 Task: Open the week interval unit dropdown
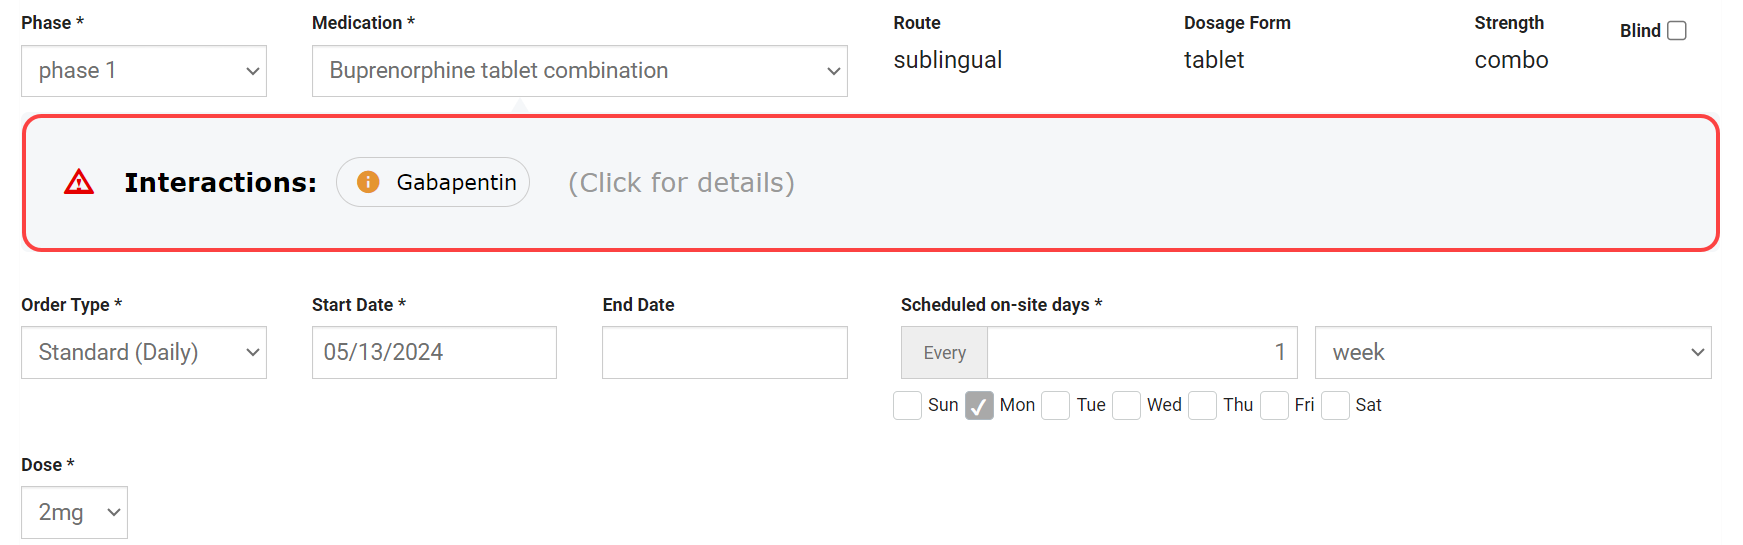1512,353
